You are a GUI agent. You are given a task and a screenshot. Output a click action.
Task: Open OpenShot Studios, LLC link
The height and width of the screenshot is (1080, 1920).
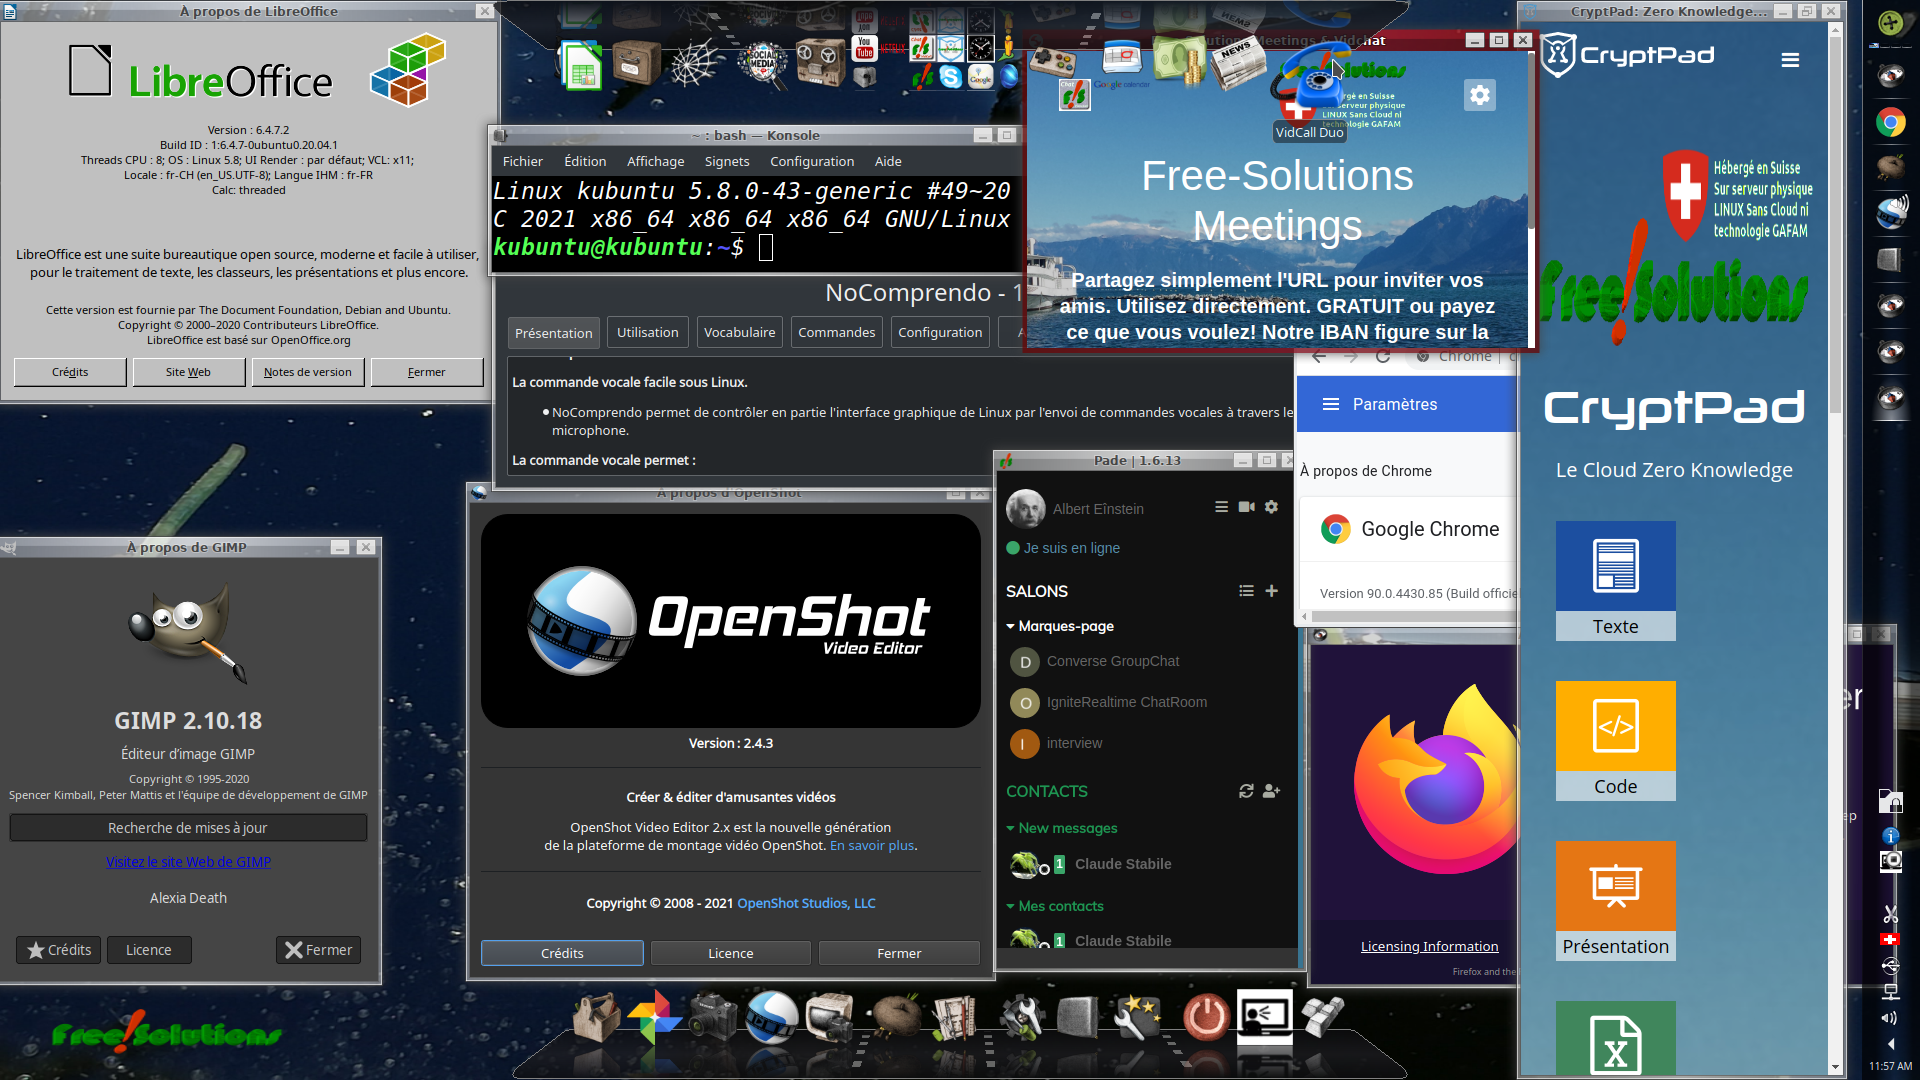806,903
